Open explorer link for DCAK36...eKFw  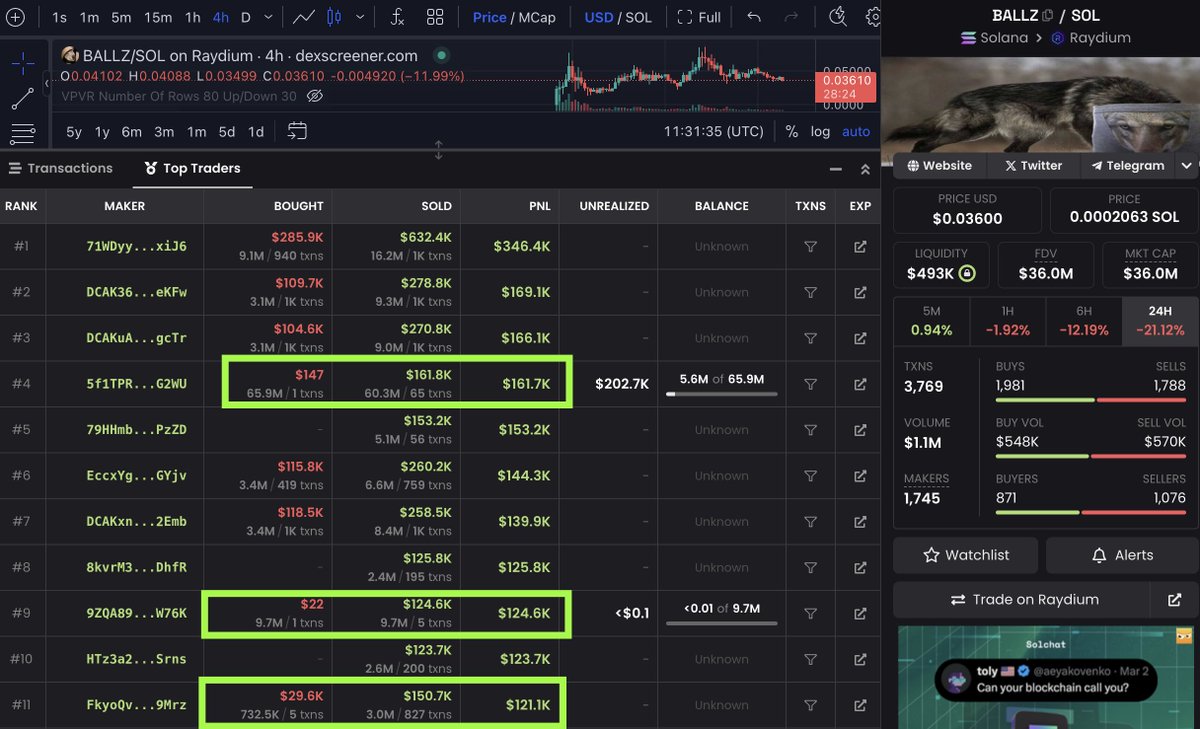click(x=860, y=293)
